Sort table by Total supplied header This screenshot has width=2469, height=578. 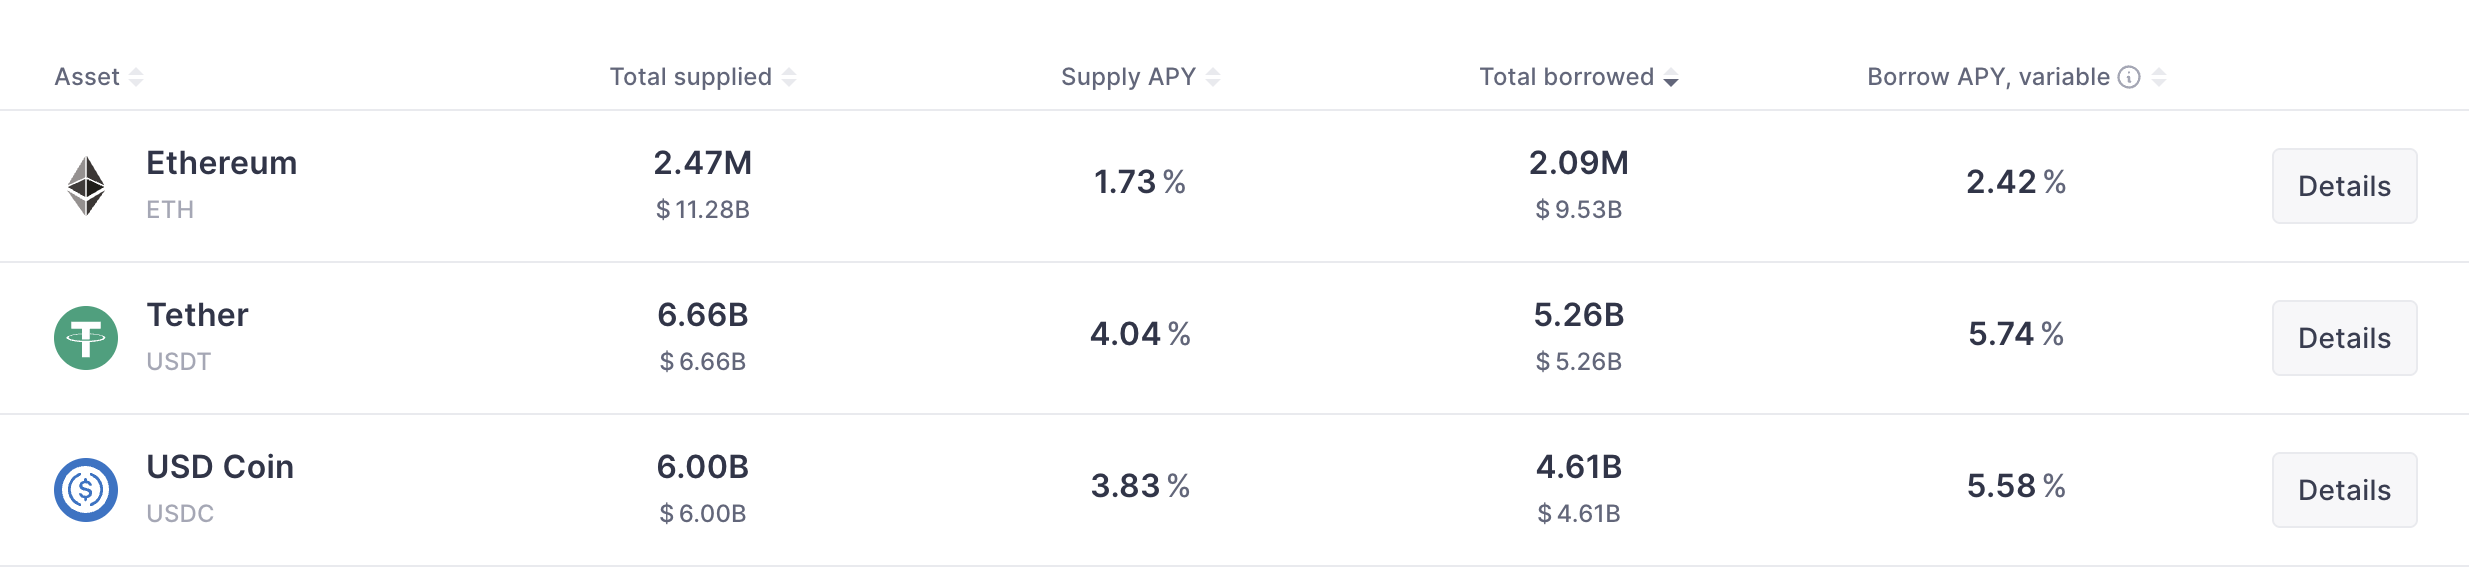click(x=691, y=77)
